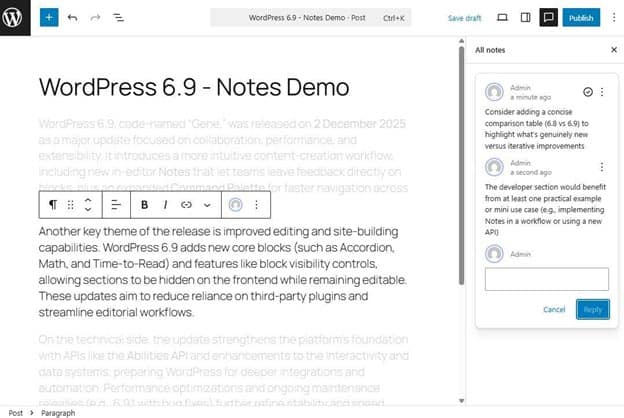This screenshot has height=418, width=624.
Task: Click the editor vertical scrollbar thumb
Action: coord(461,166)
